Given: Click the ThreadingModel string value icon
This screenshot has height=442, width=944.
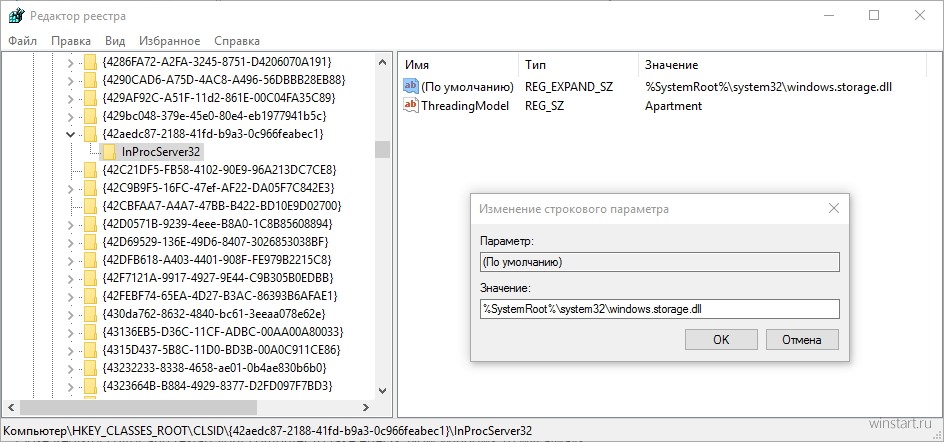Looking at the screenshot, I should (x=411, y=105).
